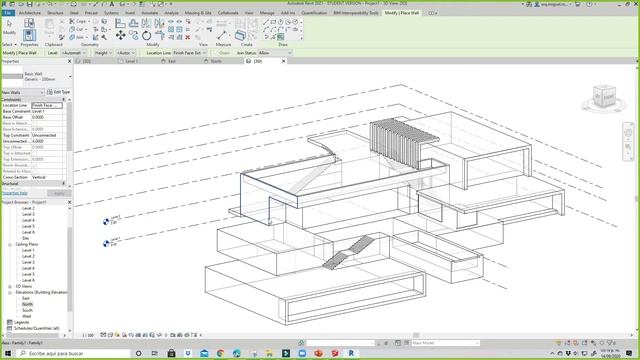Select the Rotate tool
This screenshot has width=640, height=360.
coord(146,36)
